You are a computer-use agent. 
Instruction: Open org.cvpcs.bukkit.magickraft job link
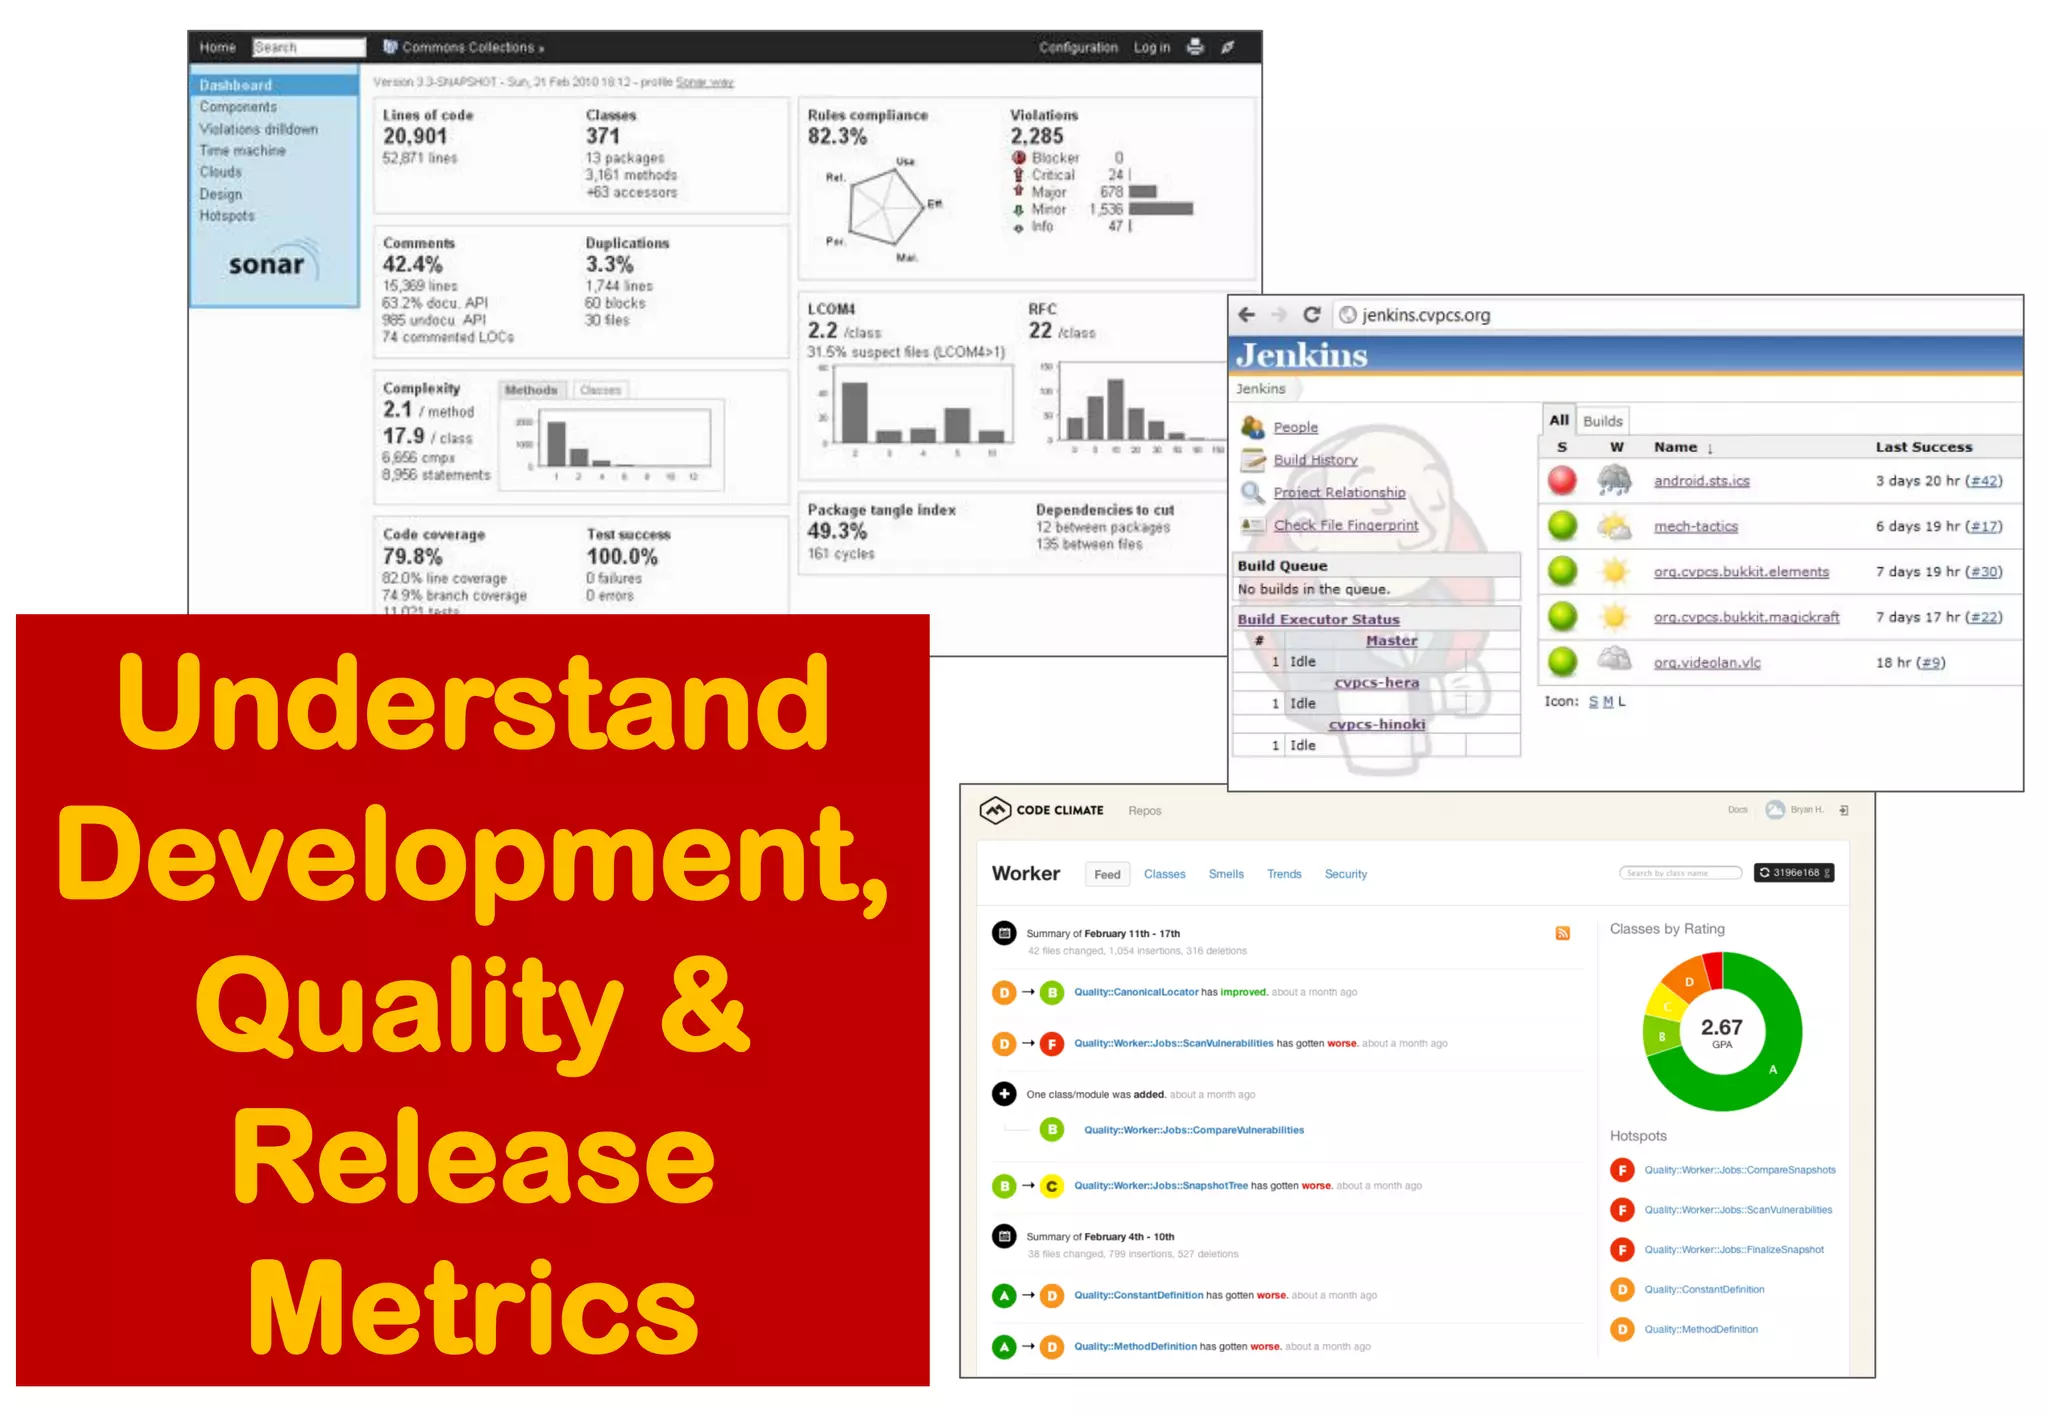(1746, 617)
